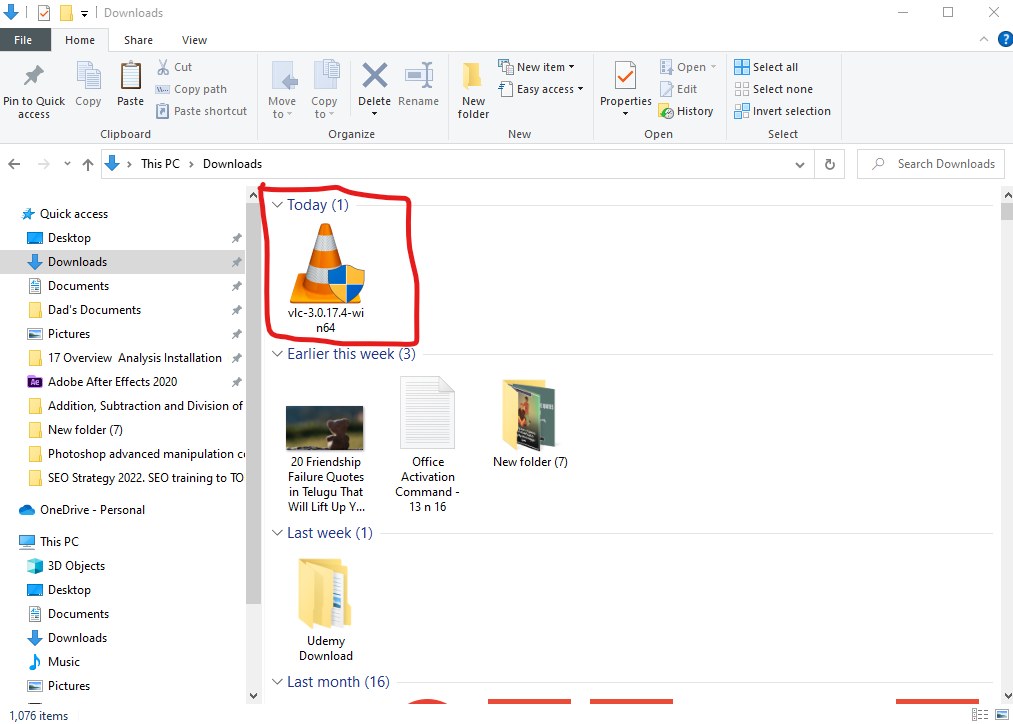Select Office Activation Command text file

tap(428, 444)
